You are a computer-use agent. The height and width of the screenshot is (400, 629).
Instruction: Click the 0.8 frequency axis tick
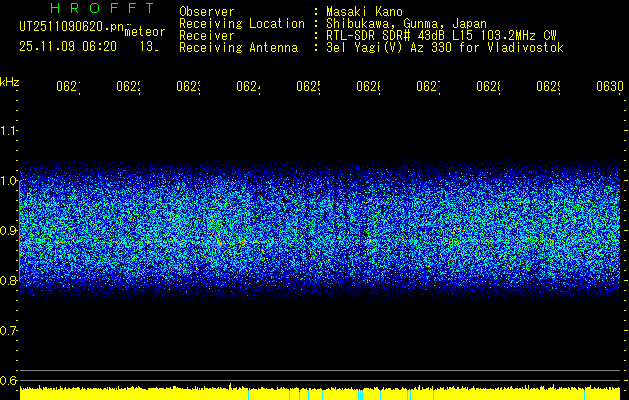tap(9, 281)
